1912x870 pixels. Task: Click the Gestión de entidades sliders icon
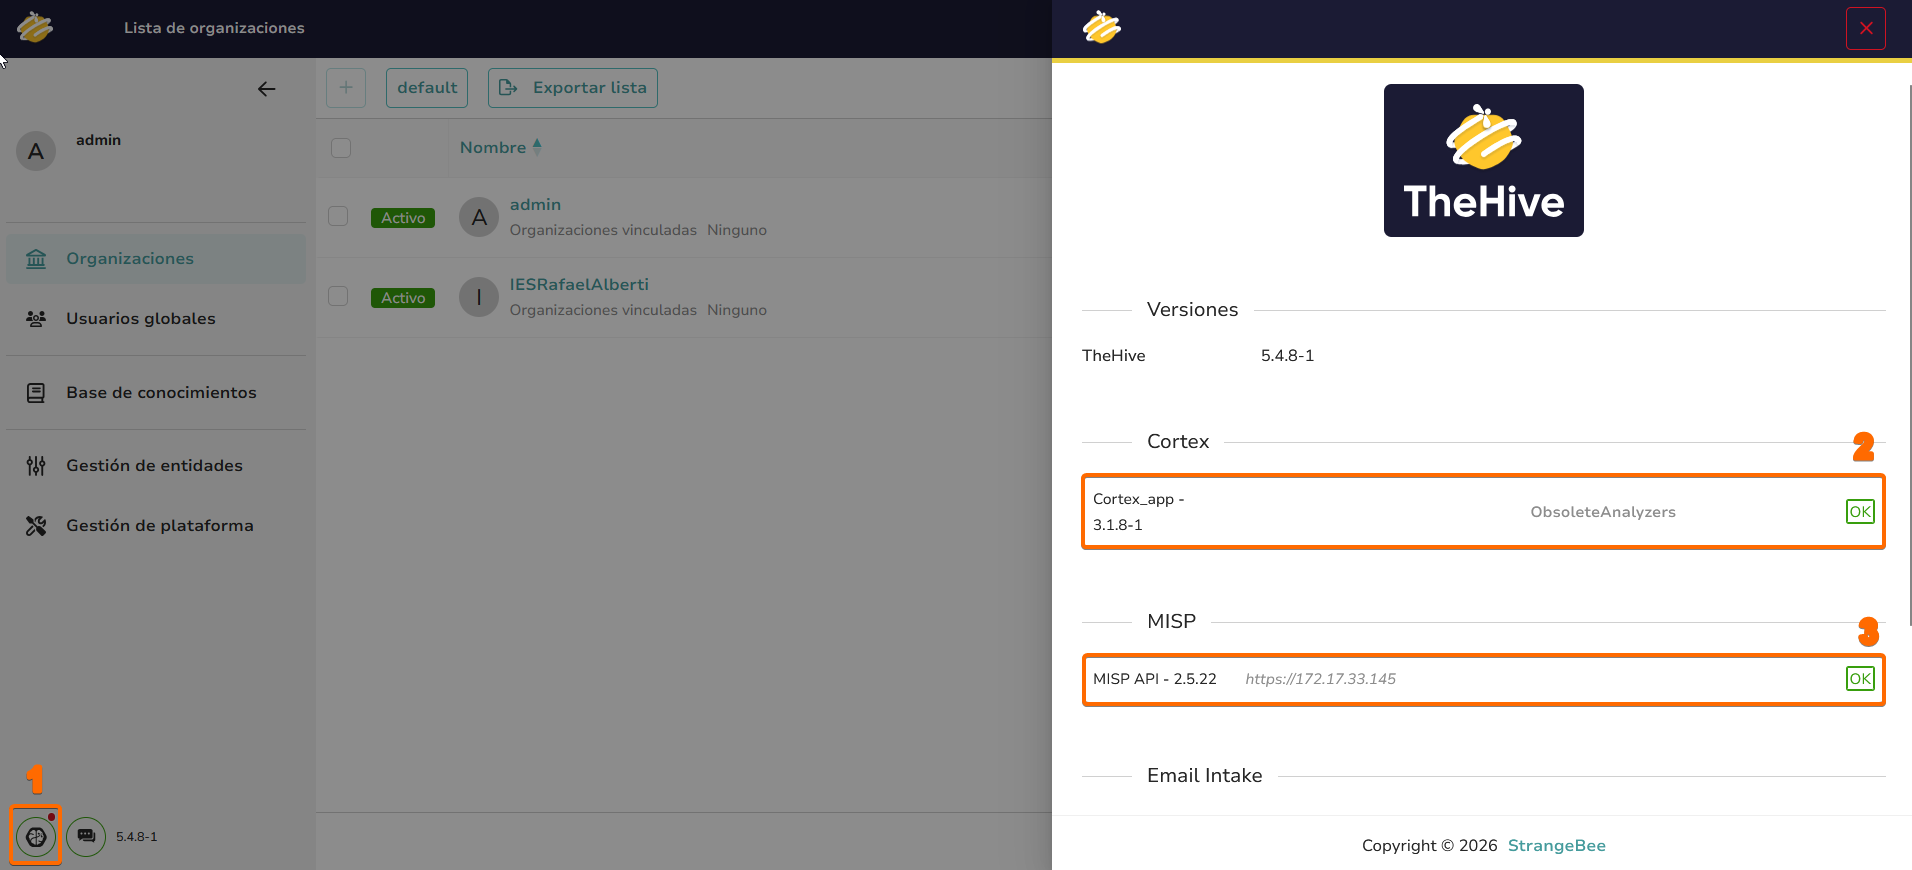pyautogui.click(x=36, y=466)
